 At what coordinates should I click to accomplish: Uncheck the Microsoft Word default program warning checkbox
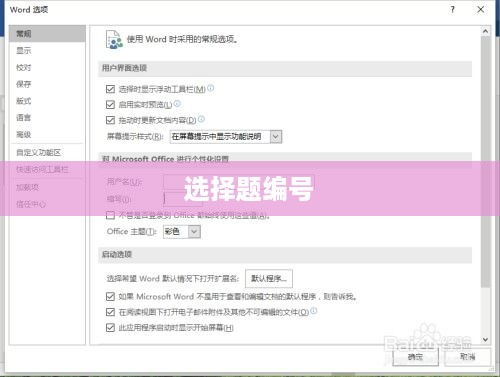point(110,296)
